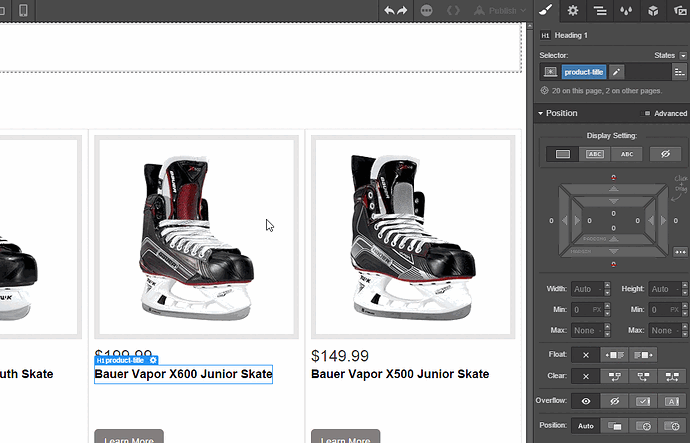Click the target icon beside '20 on this page'
This screenshot has width=690, height=443.
coord(544,91)
